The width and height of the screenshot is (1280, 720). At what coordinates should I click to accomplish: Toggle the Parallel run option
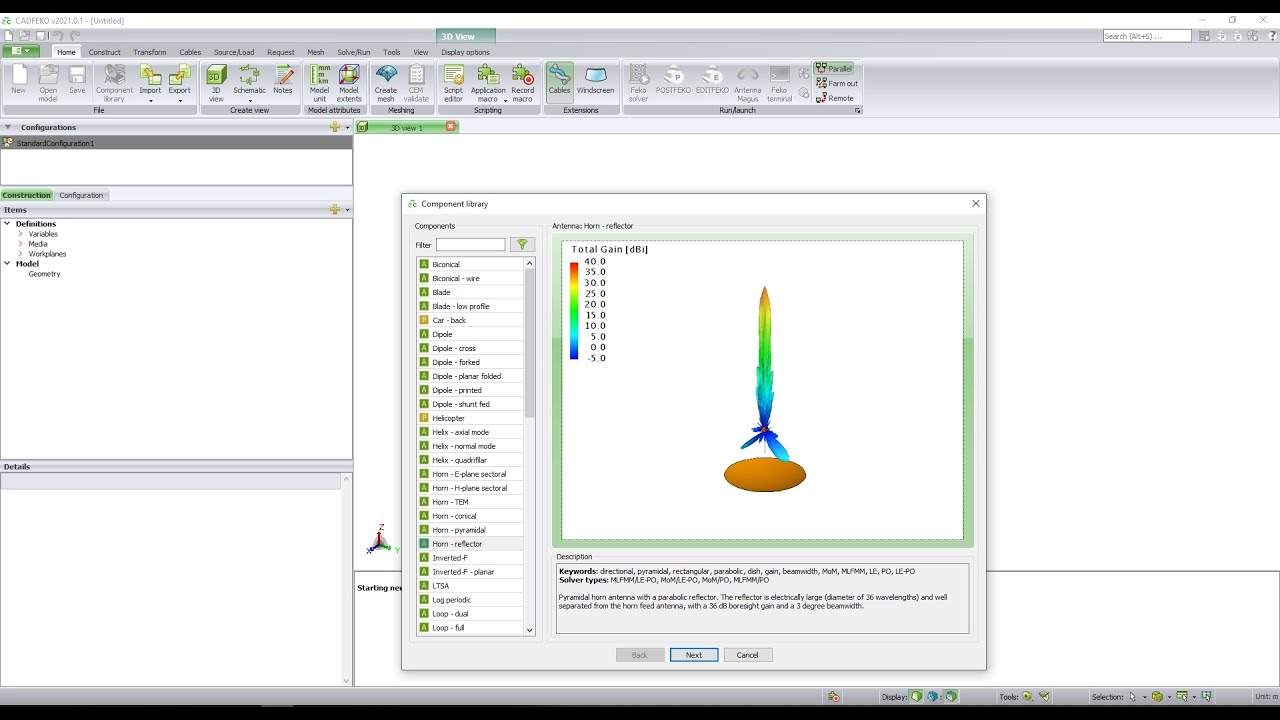[834, 68]
